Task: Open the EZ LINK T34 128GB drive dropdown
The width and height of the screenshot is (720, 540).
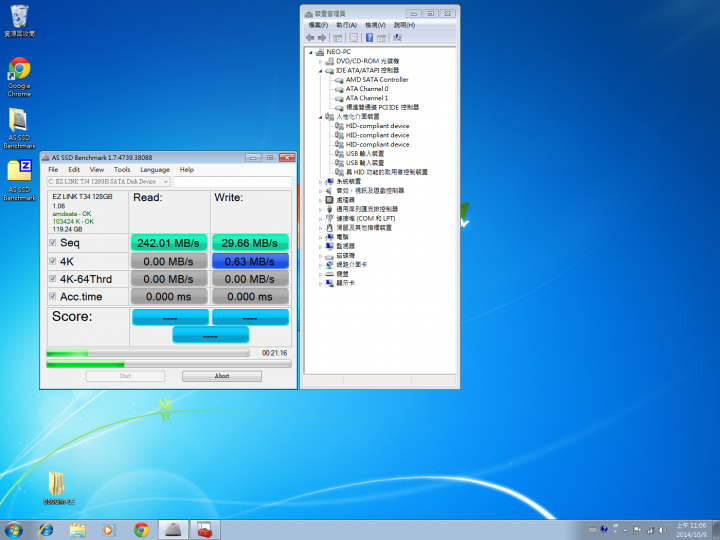Action: click(x=109, y=182)
